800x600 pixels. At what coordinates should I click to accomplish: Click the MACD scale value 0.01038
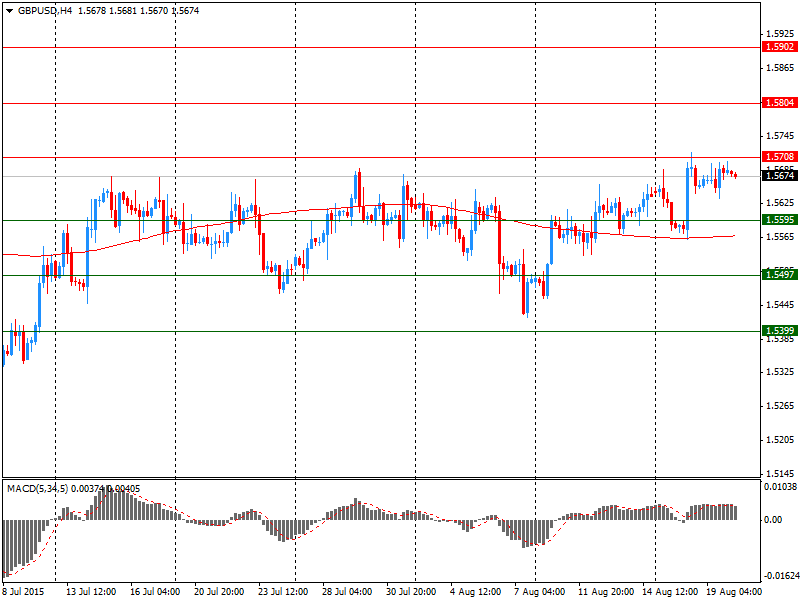pyautogui.click(x=781, y=487)
